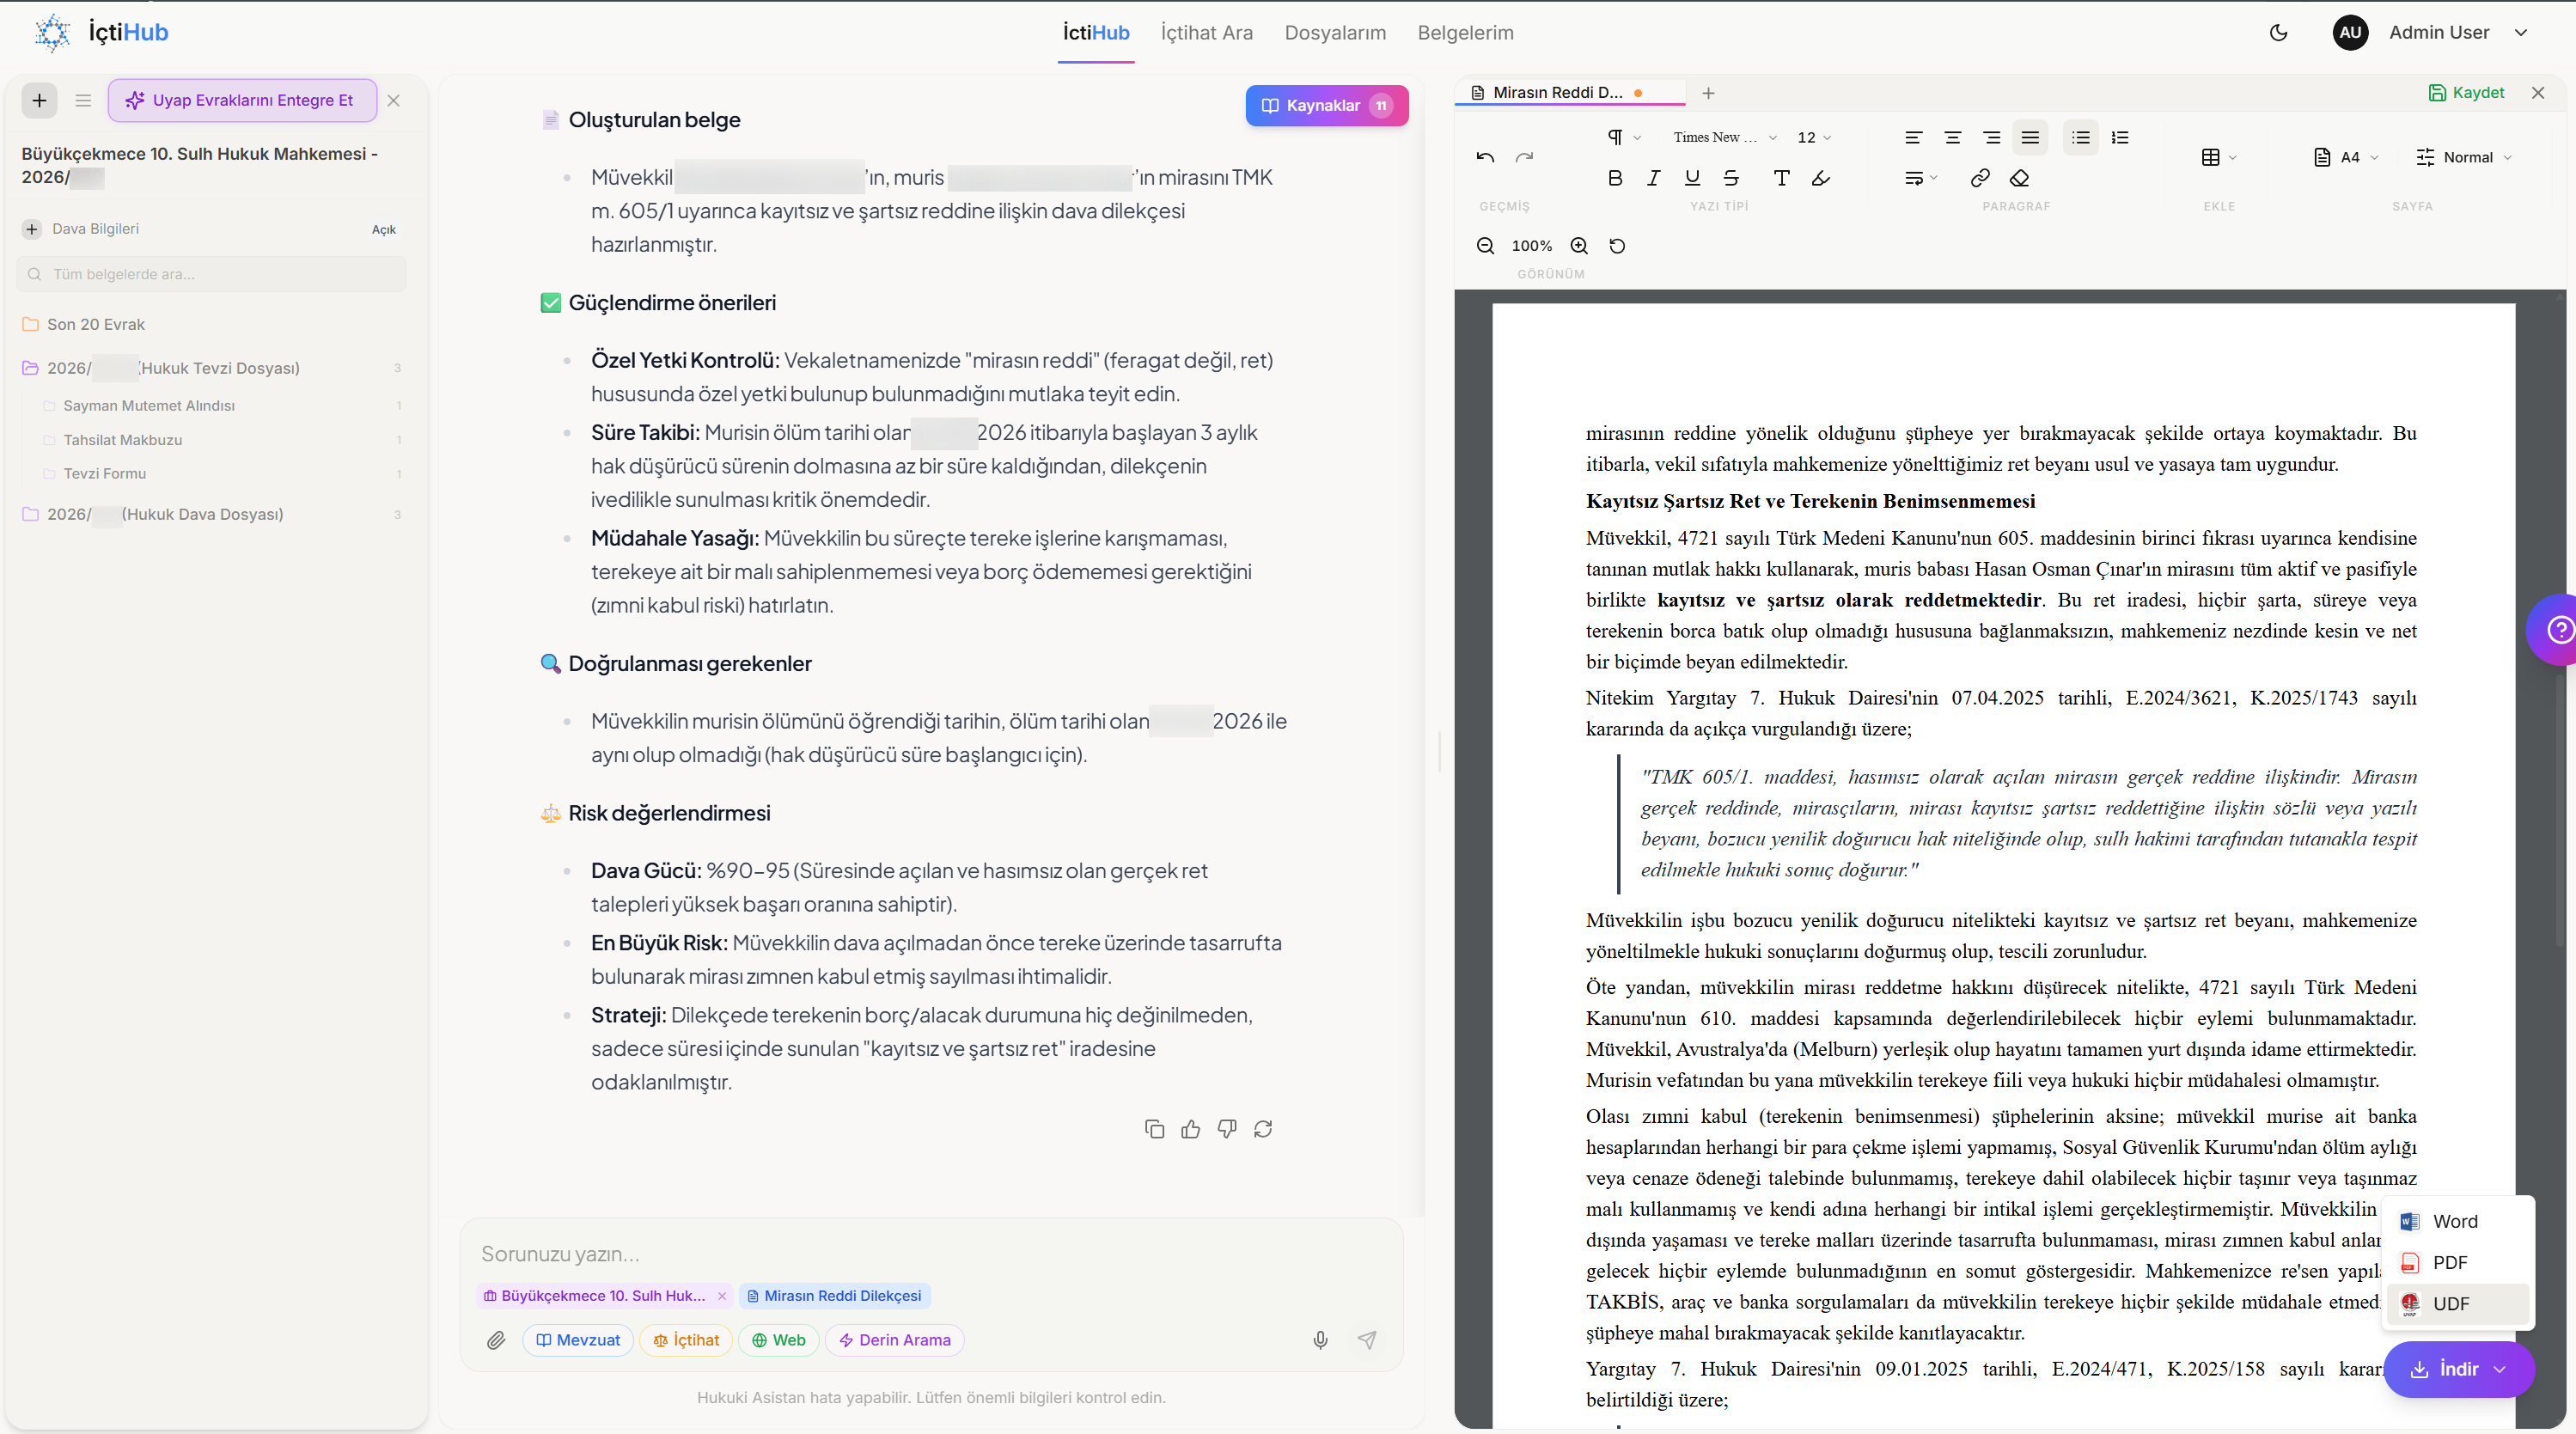The height and width of the screenshot is (1434, 2576).
Task: Undo the last edit in document editor
Action: (x=1485, y=157)
